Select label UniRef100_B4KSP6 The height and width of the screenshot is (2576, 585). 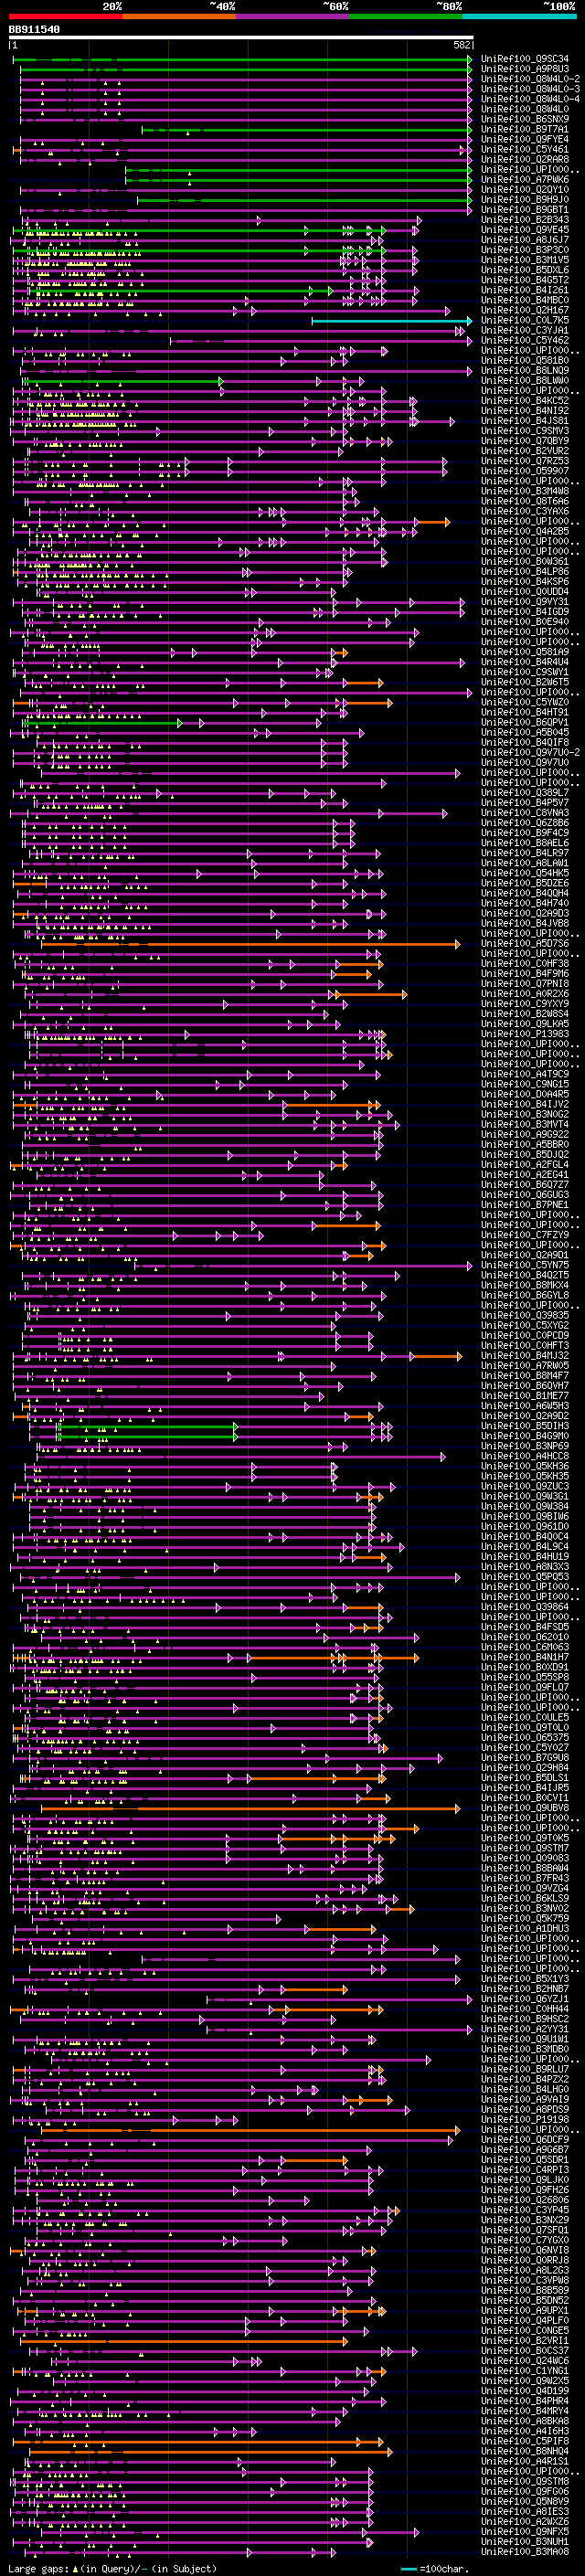coord(524,581)
